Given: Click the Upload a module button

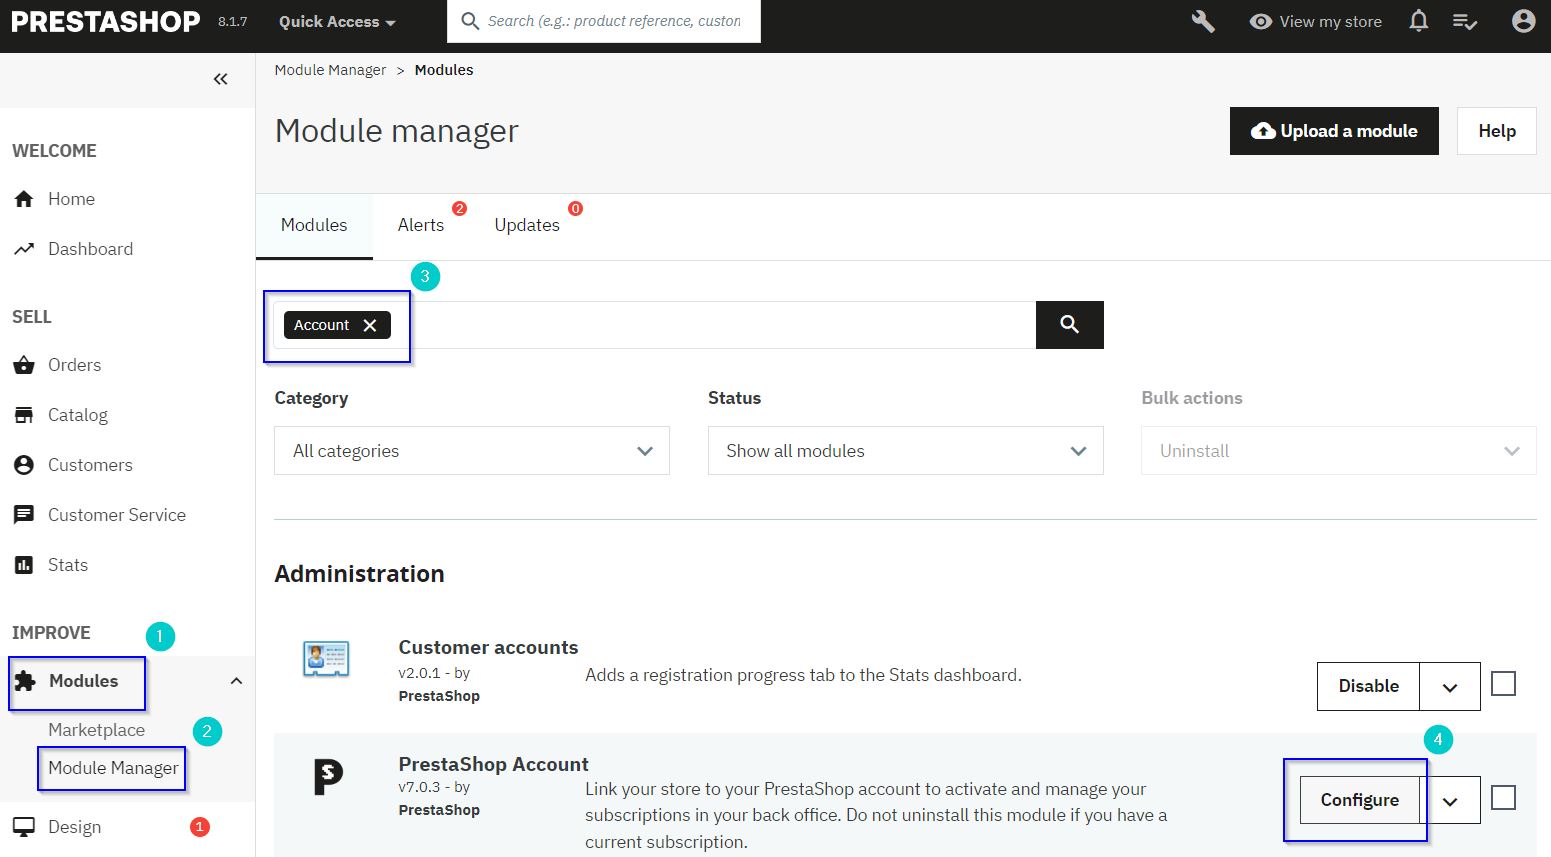Looking at the screenshot, I should (1334, 131).
